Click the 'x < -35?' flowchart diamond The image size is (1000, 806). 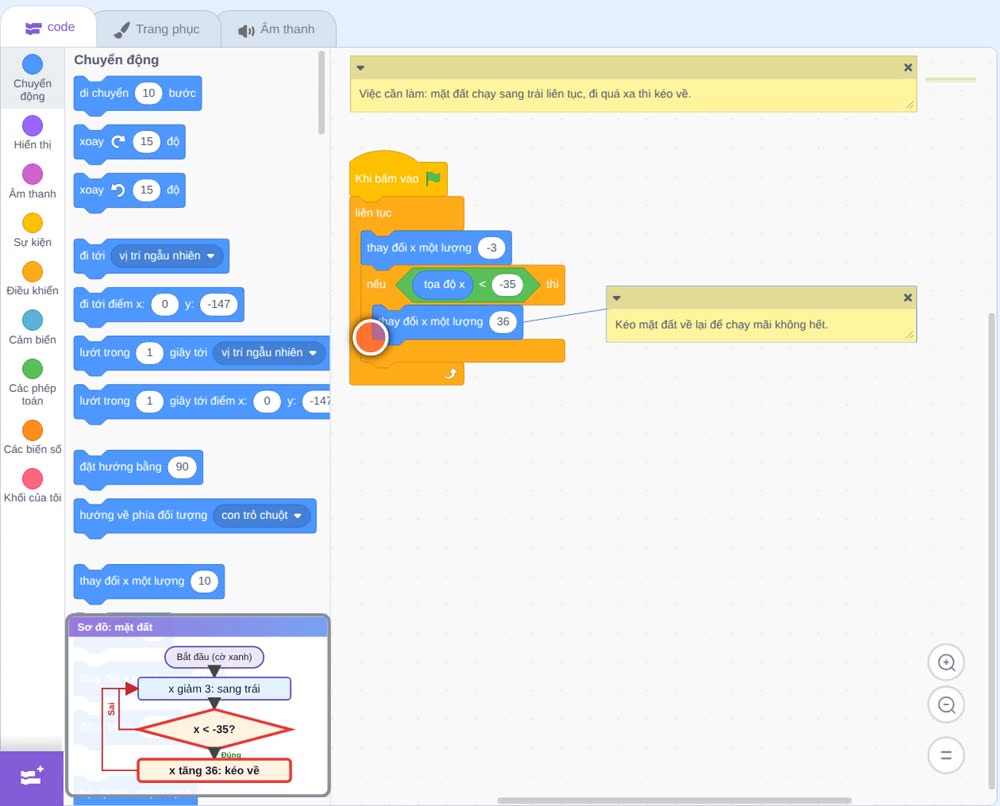pos(214,729)
